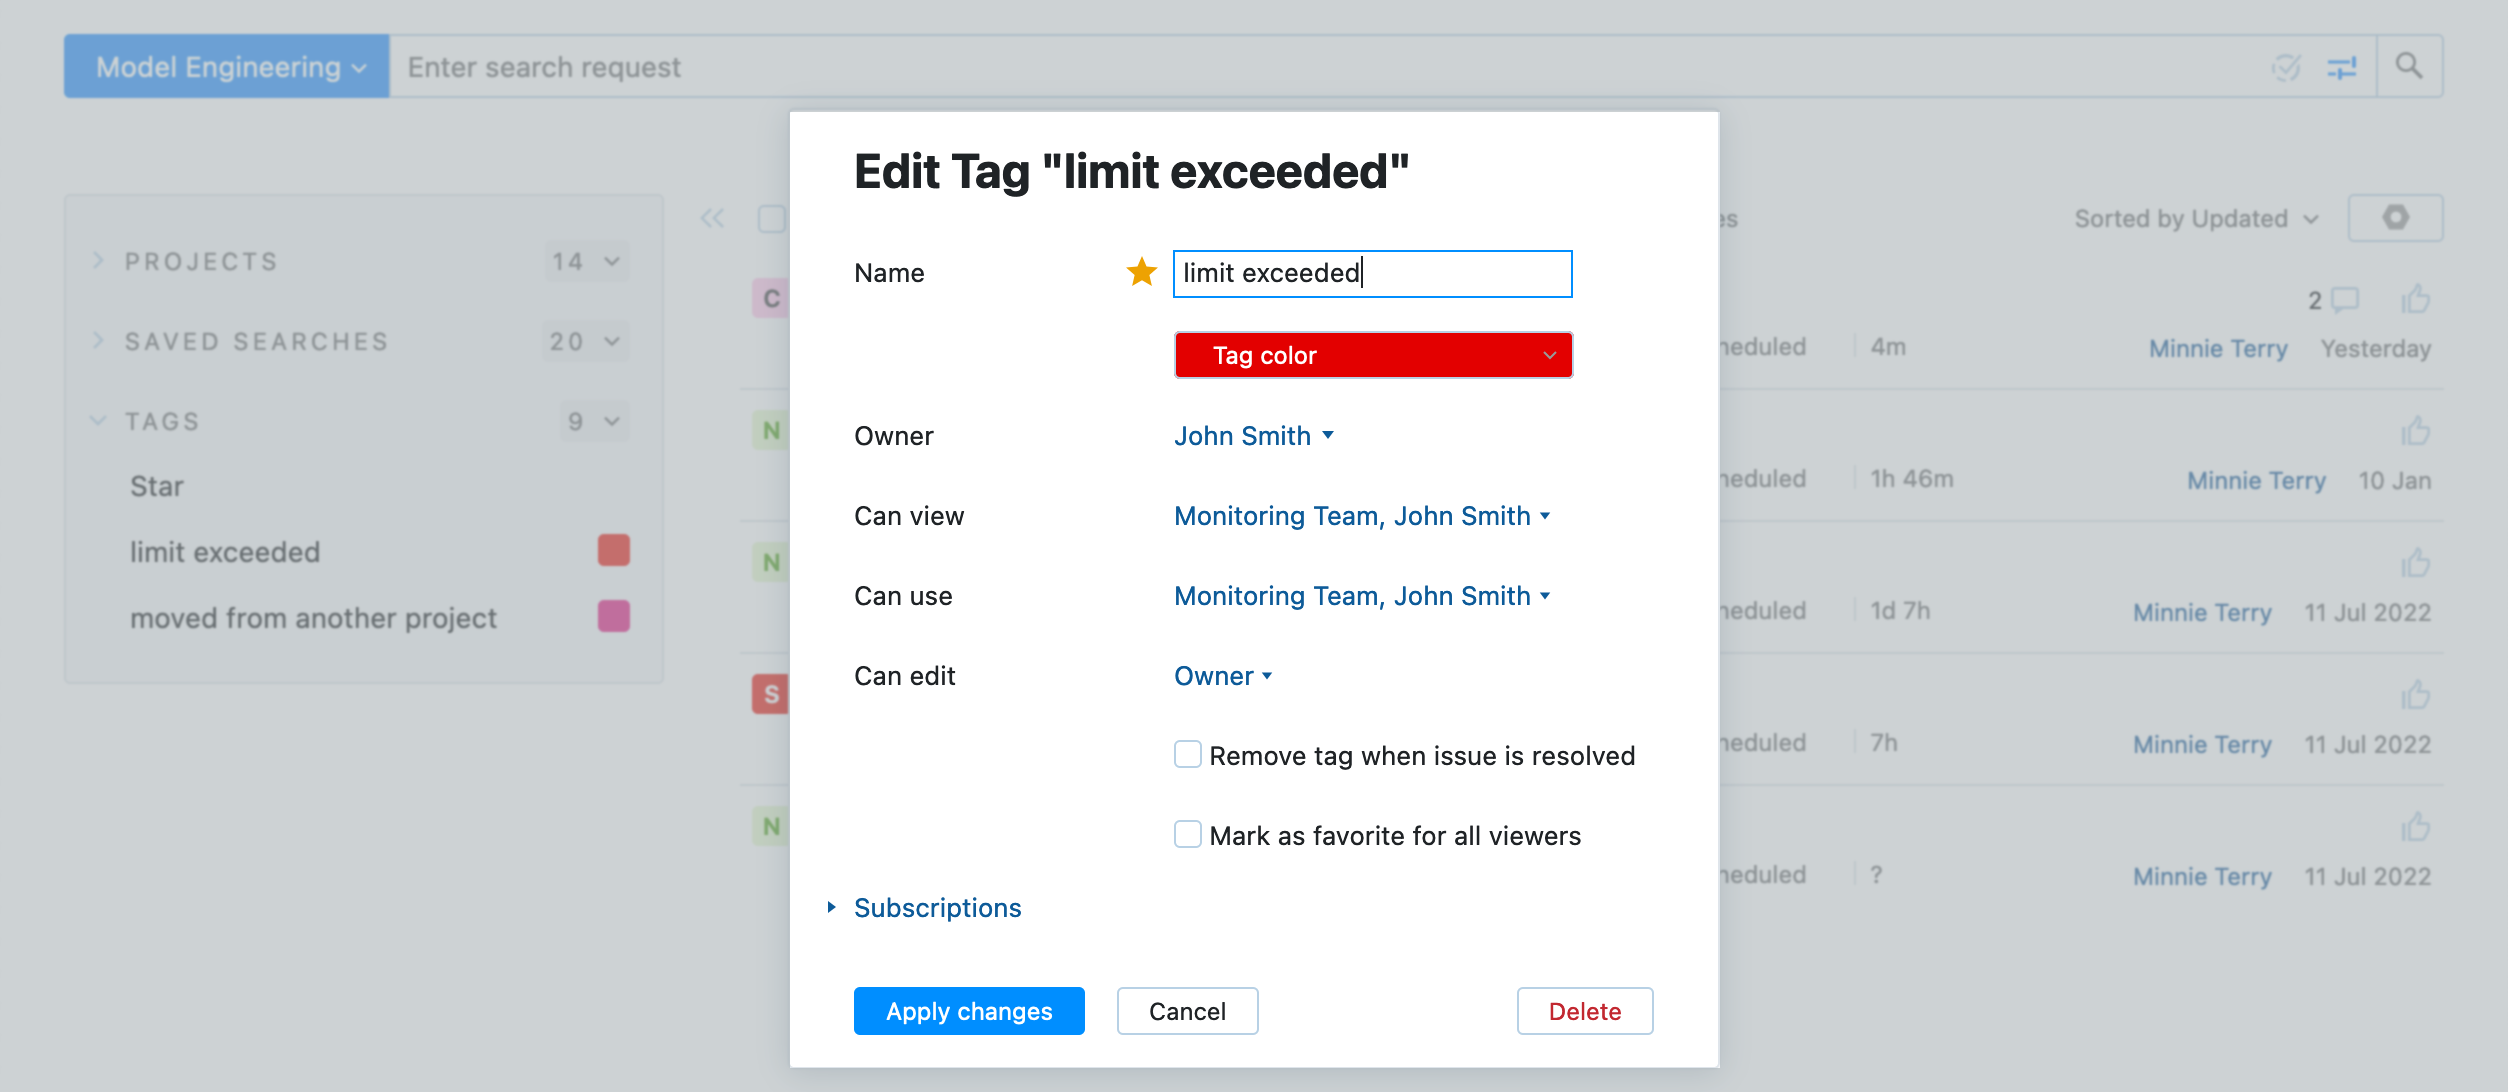2508x1092 pixels.
Task: Check 'Mark as favorite for all viewers'
Action: coord(1187,835)
